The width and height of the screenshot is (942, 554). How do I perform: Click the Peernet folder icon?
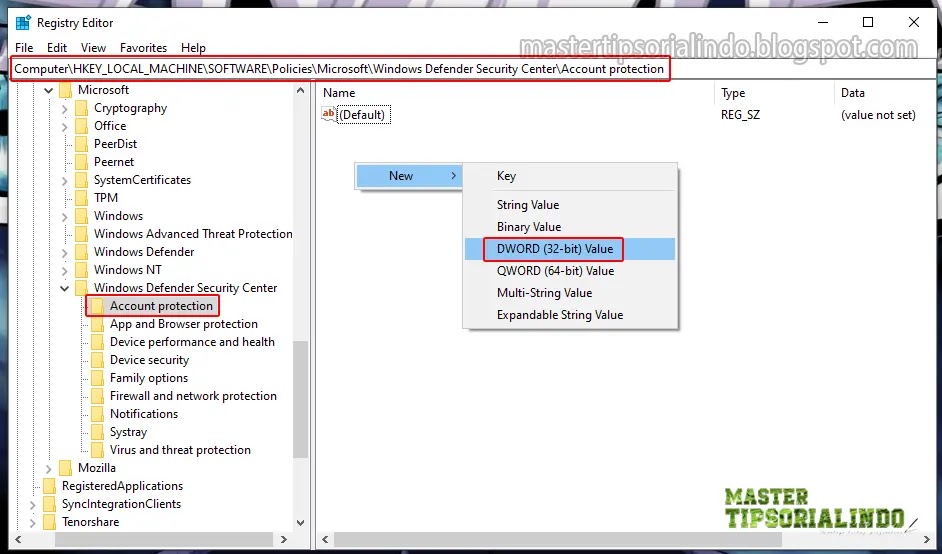[81, 162]
